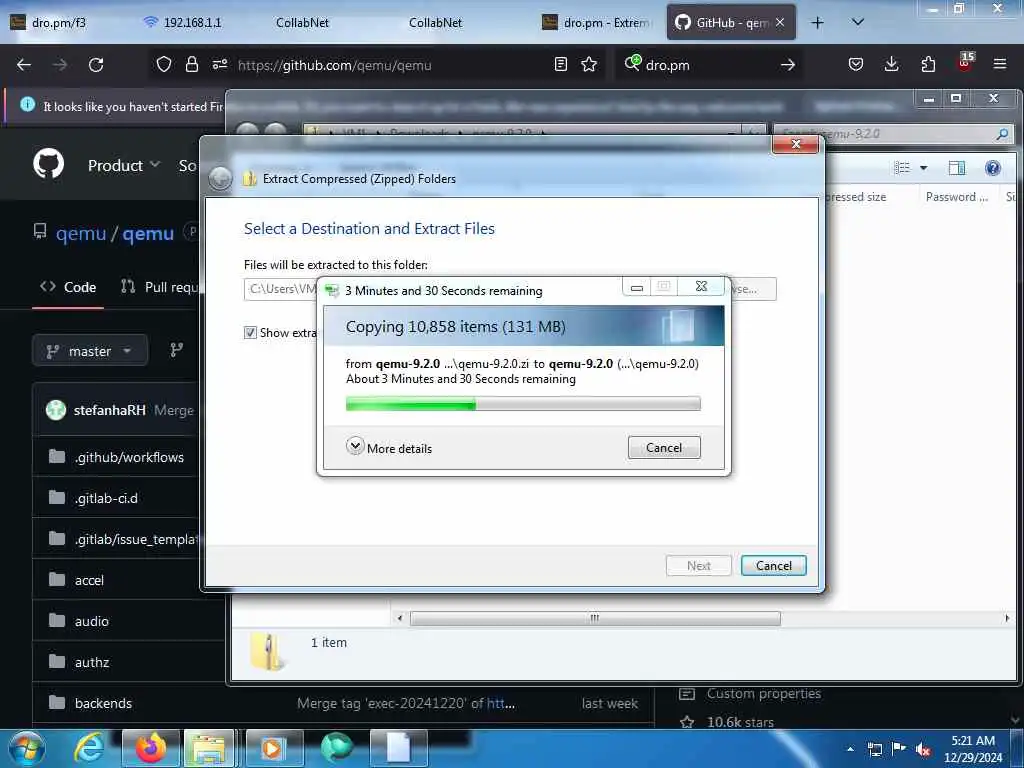Viewport: 1024px width, 768px height.
Task: Open Explorer help icon
Action: [993, 168]
